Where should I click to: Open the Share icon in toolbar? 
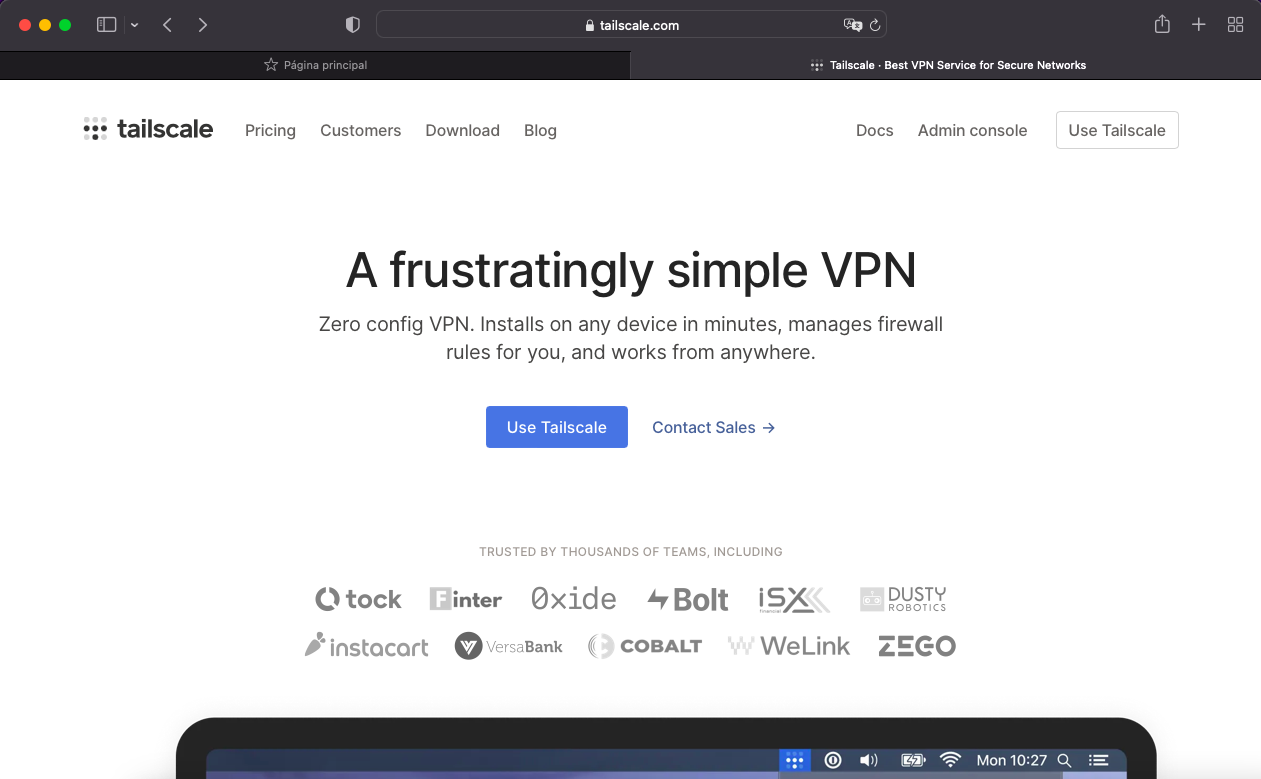[x=1162, y=25]
